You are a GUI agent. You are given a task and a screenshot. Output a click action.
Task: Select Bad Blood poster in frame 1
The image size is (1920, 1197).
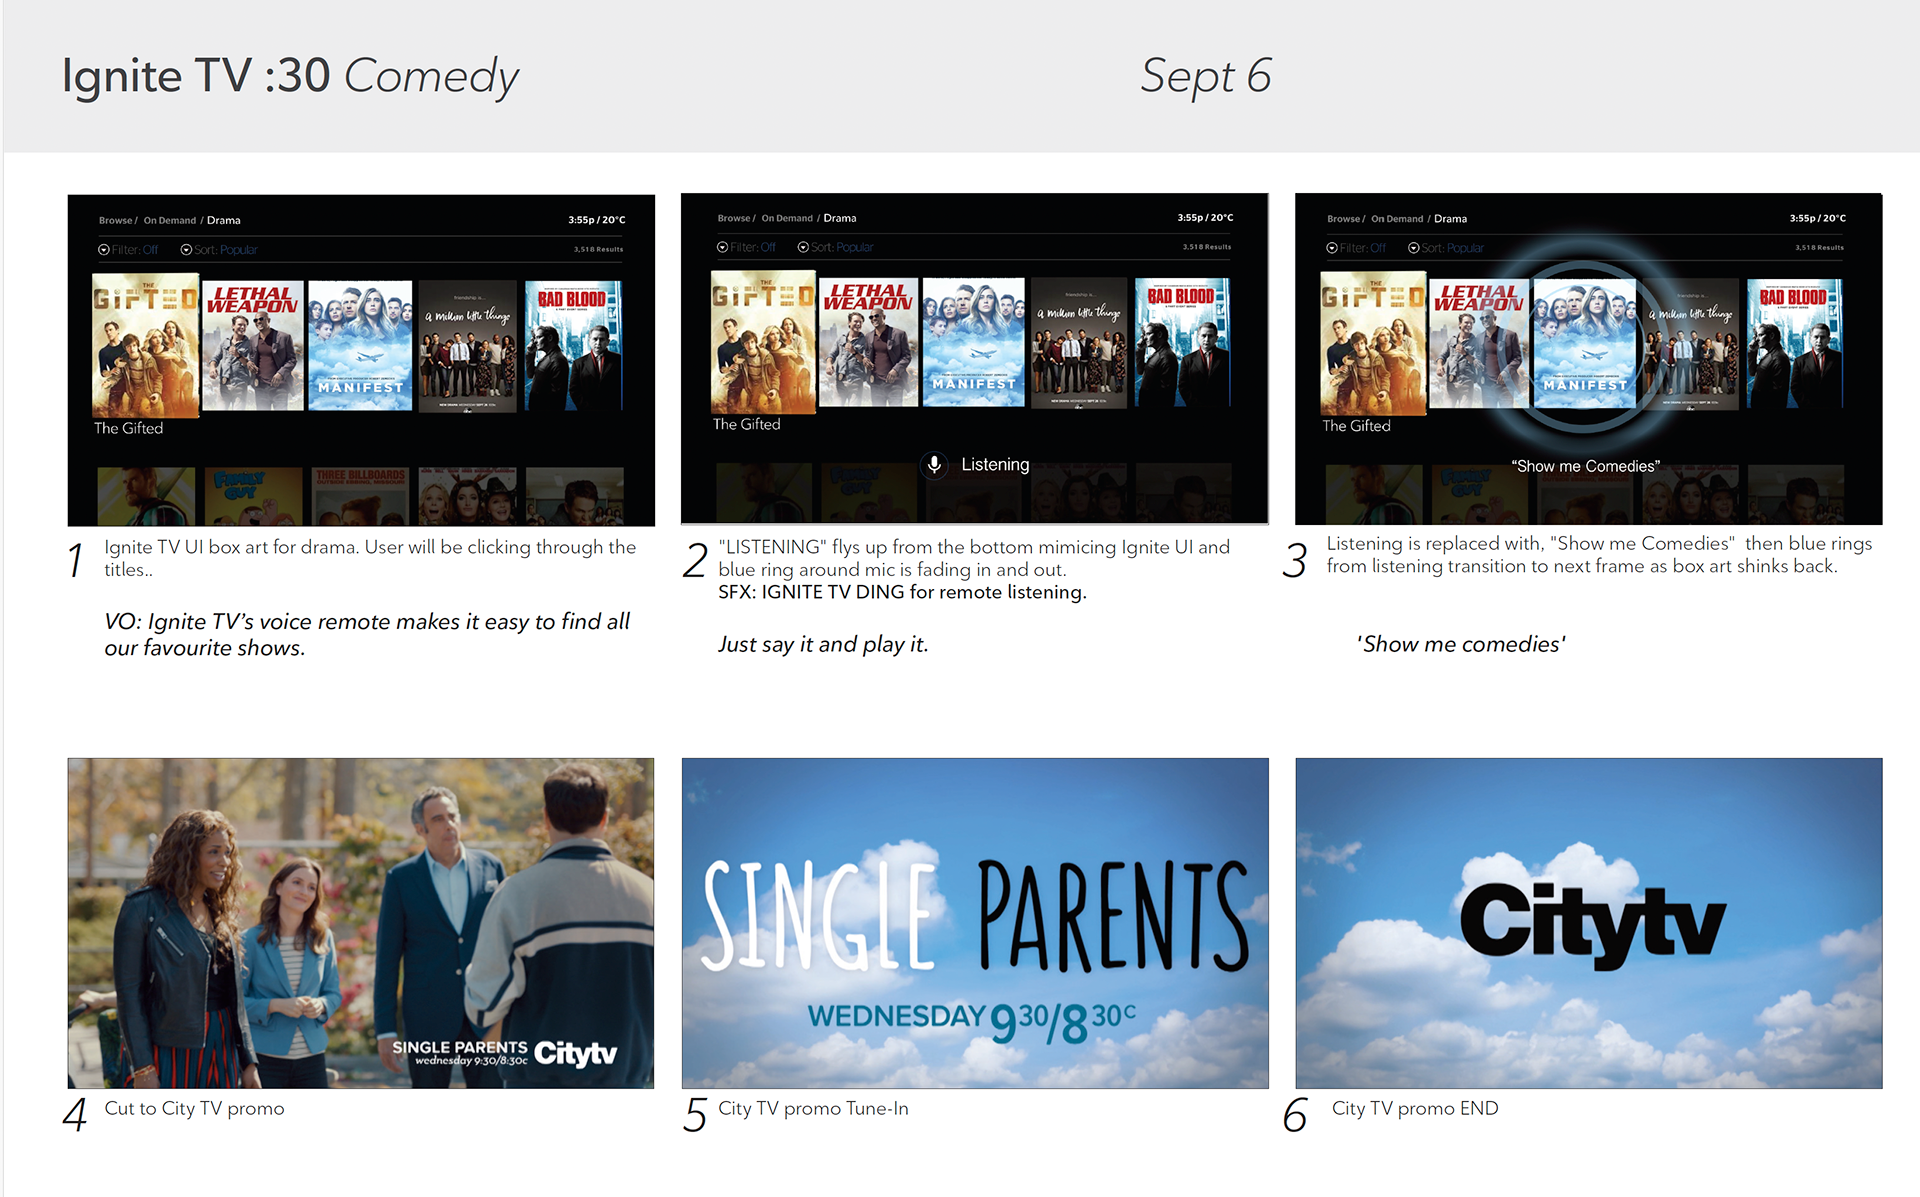574,346
